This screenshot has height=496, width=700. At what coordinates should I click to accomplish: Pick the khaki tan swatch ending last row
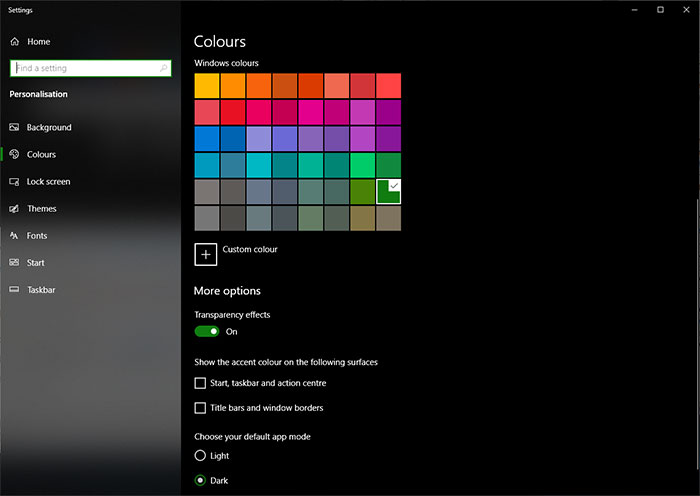[388, 218]
